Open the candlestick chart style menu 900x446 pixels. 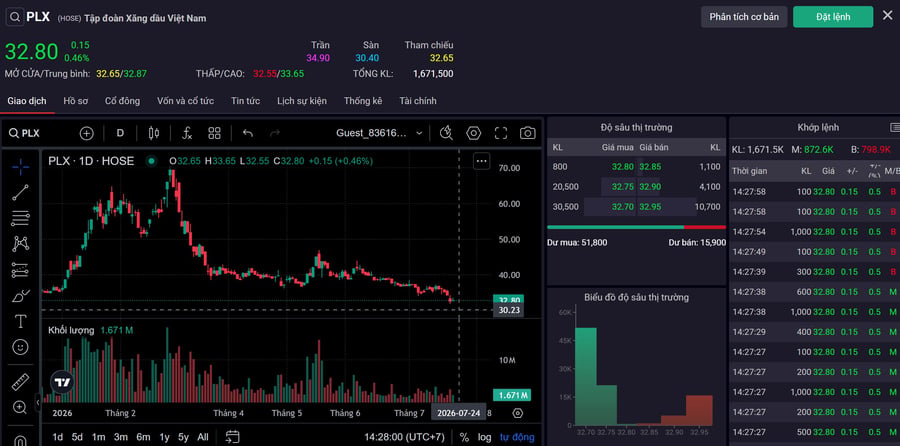(x=153, y=133)
